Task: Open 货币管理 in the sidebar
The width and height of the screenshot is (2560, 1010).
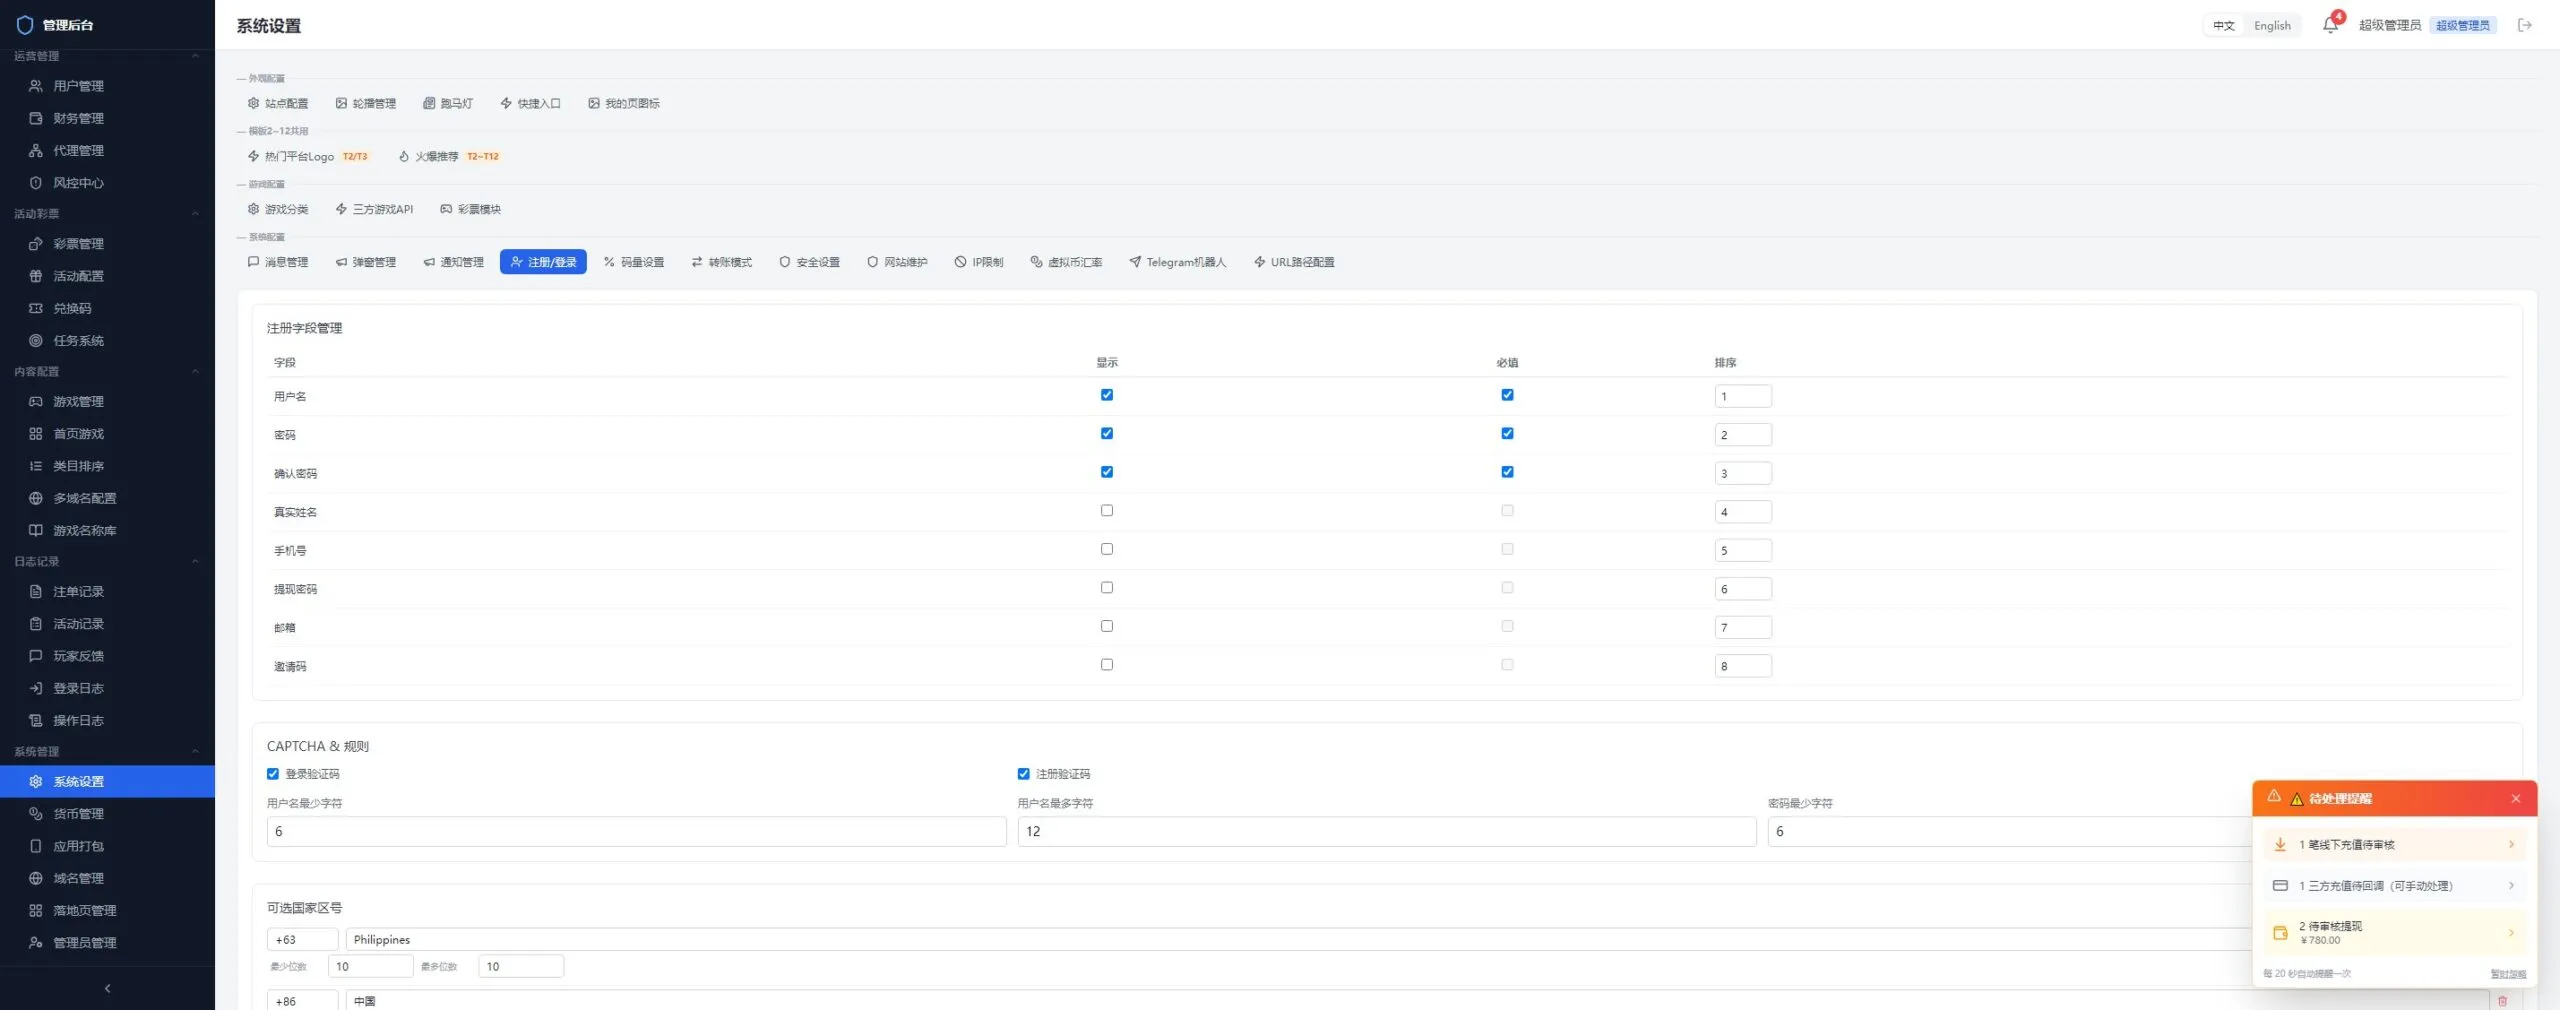Action: tap(107, 813)
